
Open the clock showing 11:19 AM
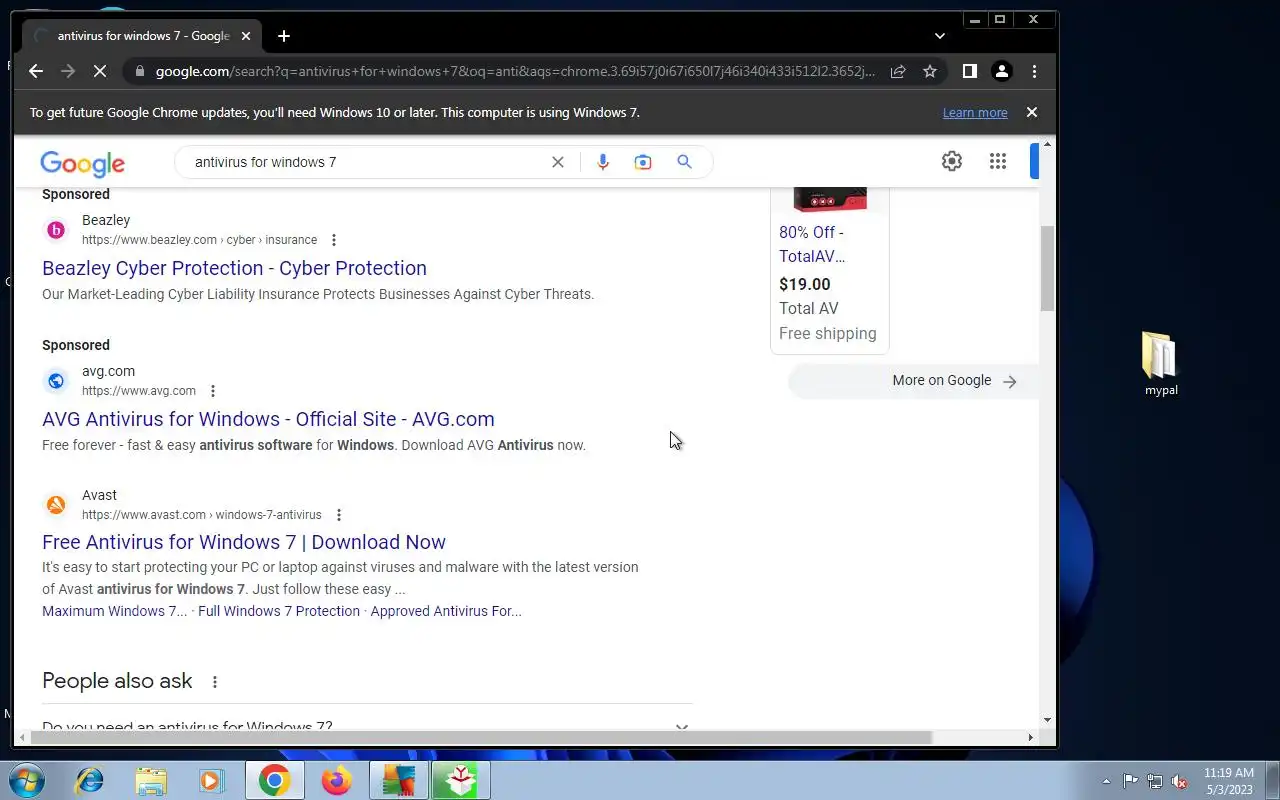point(1229,781)
